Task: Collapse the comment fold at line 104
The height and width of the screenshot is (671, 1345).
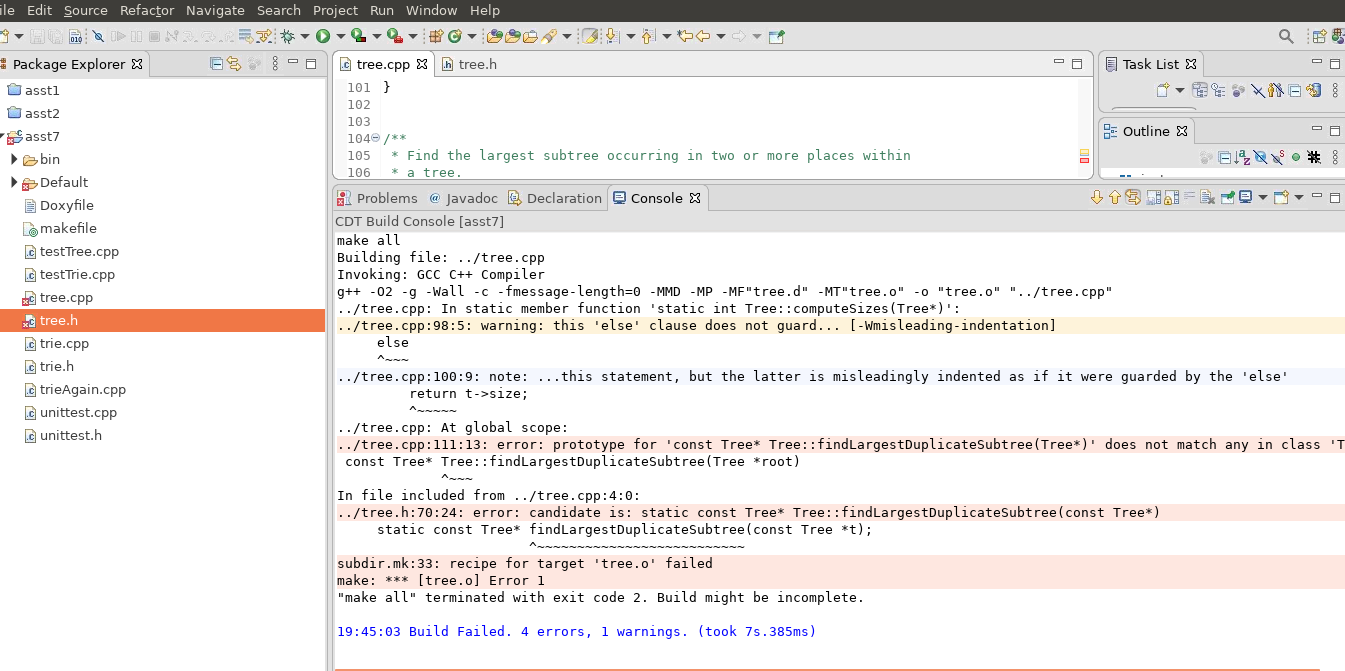Action: [376, 138]
